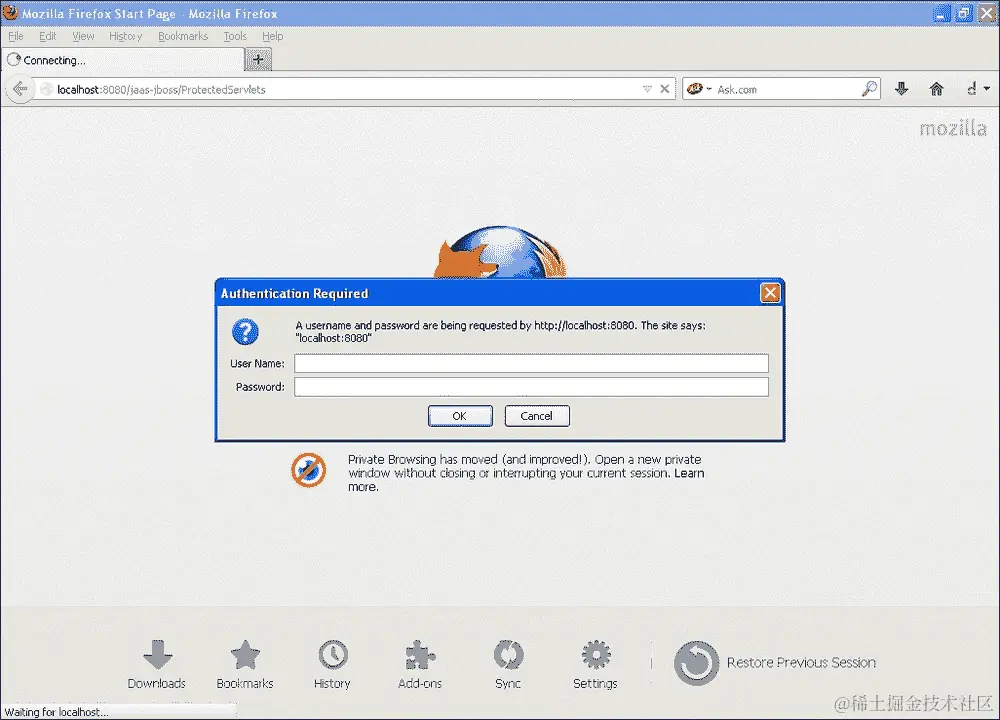1000x720 pixels.
Task: Close the Authentication Required dialog
Action: tap(770, 293)
